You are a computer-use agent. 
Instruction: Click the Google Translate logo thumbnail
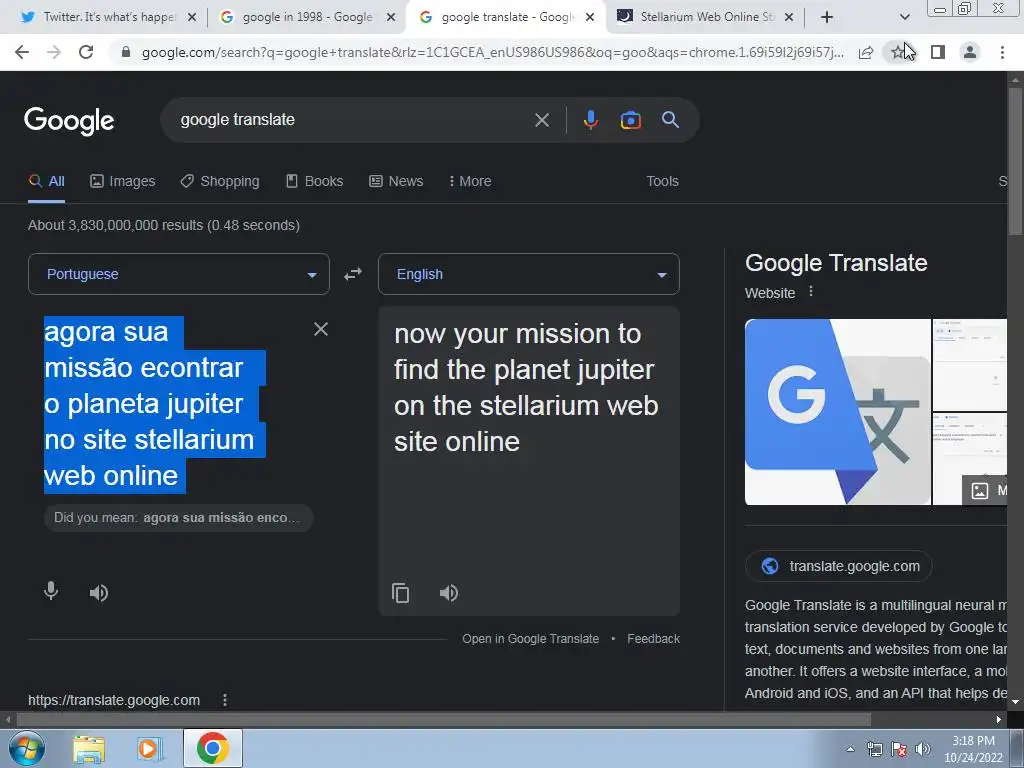pyautogui.click(x=837, y=411)
